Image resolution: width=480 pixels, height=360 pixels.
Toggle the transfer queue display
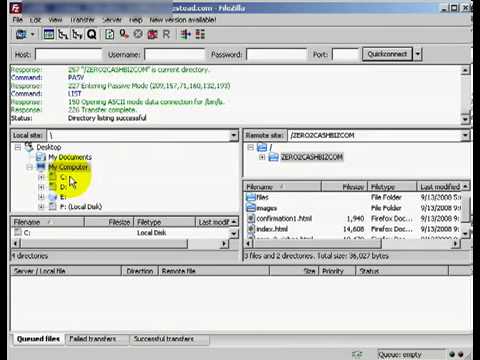tap(92, 34)
